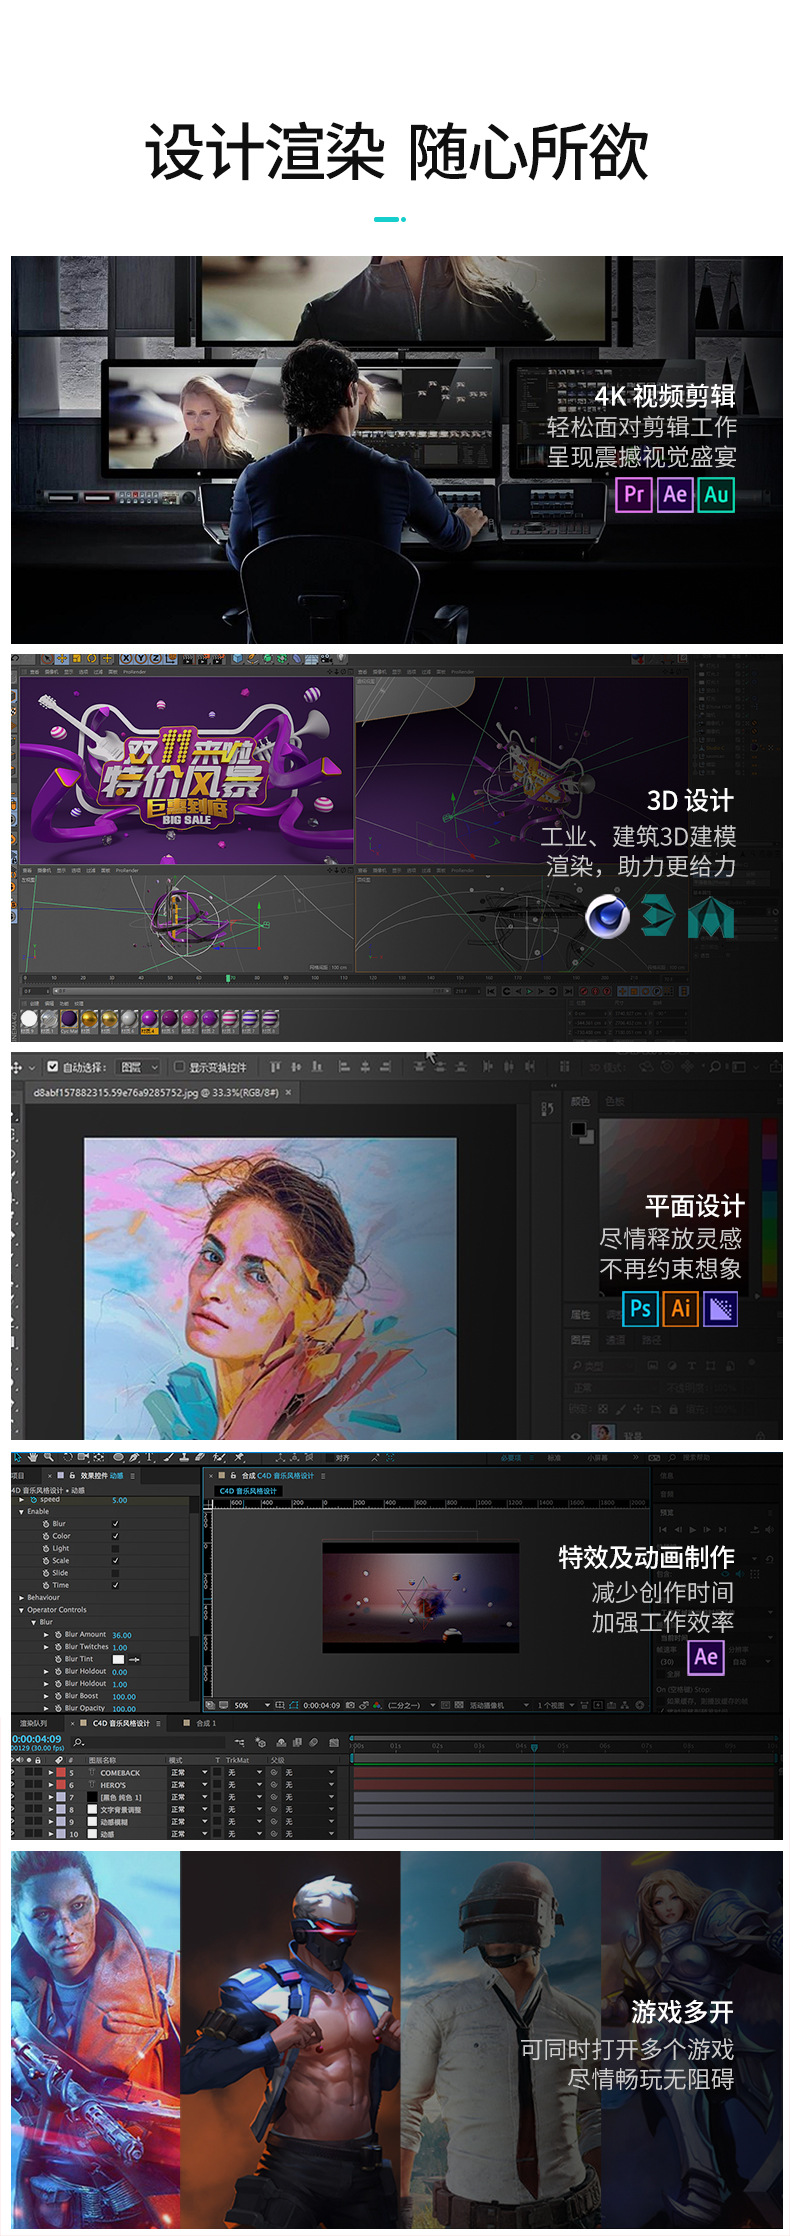The height and width of the screenshot is (2236, 790).
Task: Click the Photoshop move tool icon
Action: point(17,1067)
